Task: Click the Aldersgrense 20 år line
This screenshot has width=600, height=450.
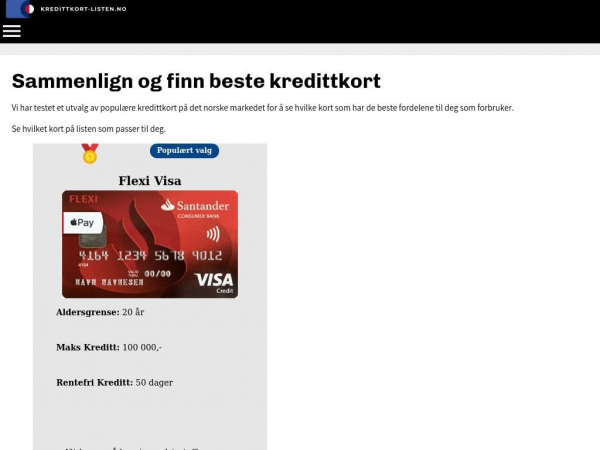Action: point(100,312)
